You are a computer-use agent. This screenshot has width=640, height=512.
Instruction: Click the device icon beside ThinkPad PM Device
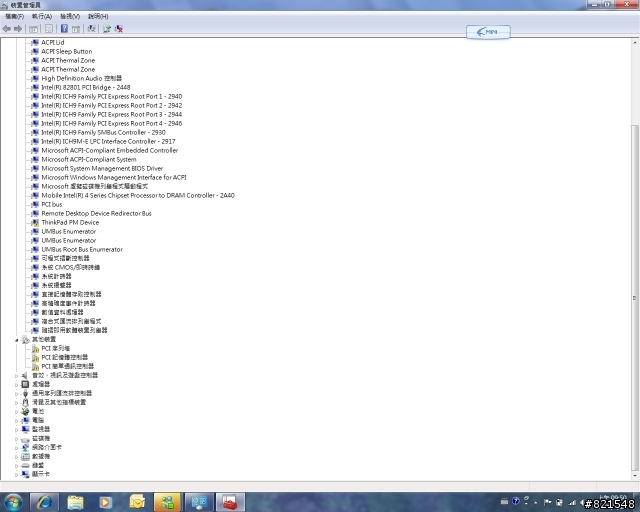point(36,223)
